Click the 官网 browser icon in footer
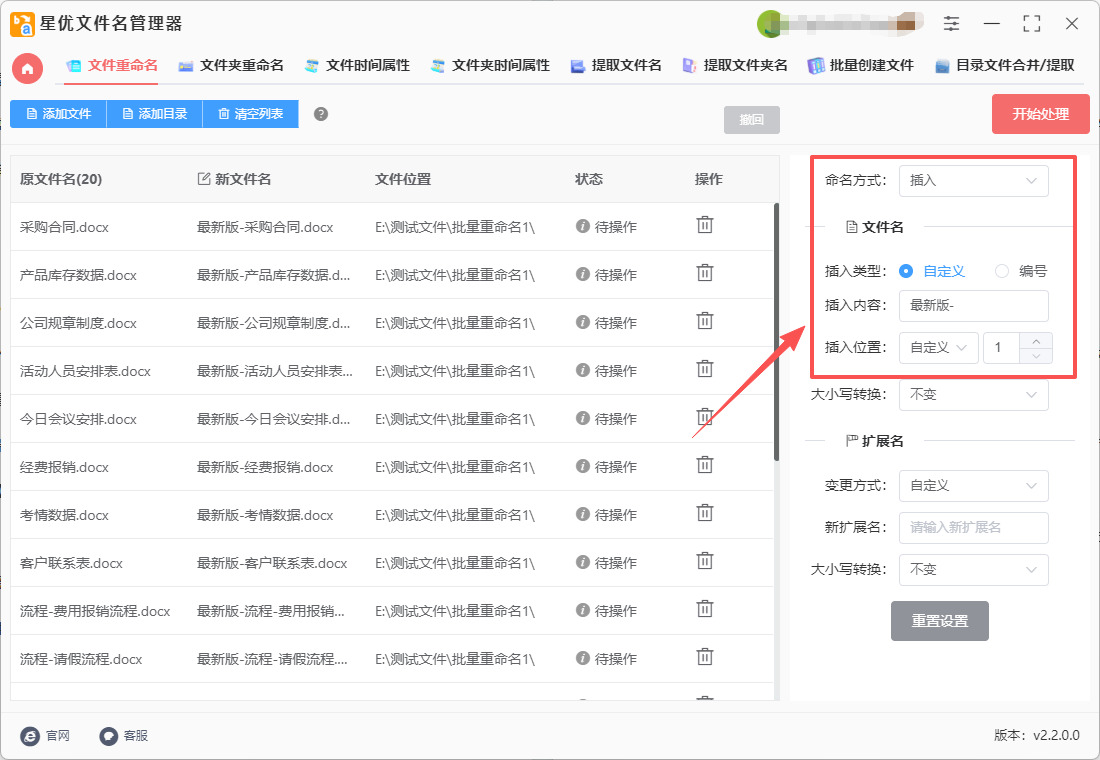Screen dimensions: 1100x760 pos(30,735)
